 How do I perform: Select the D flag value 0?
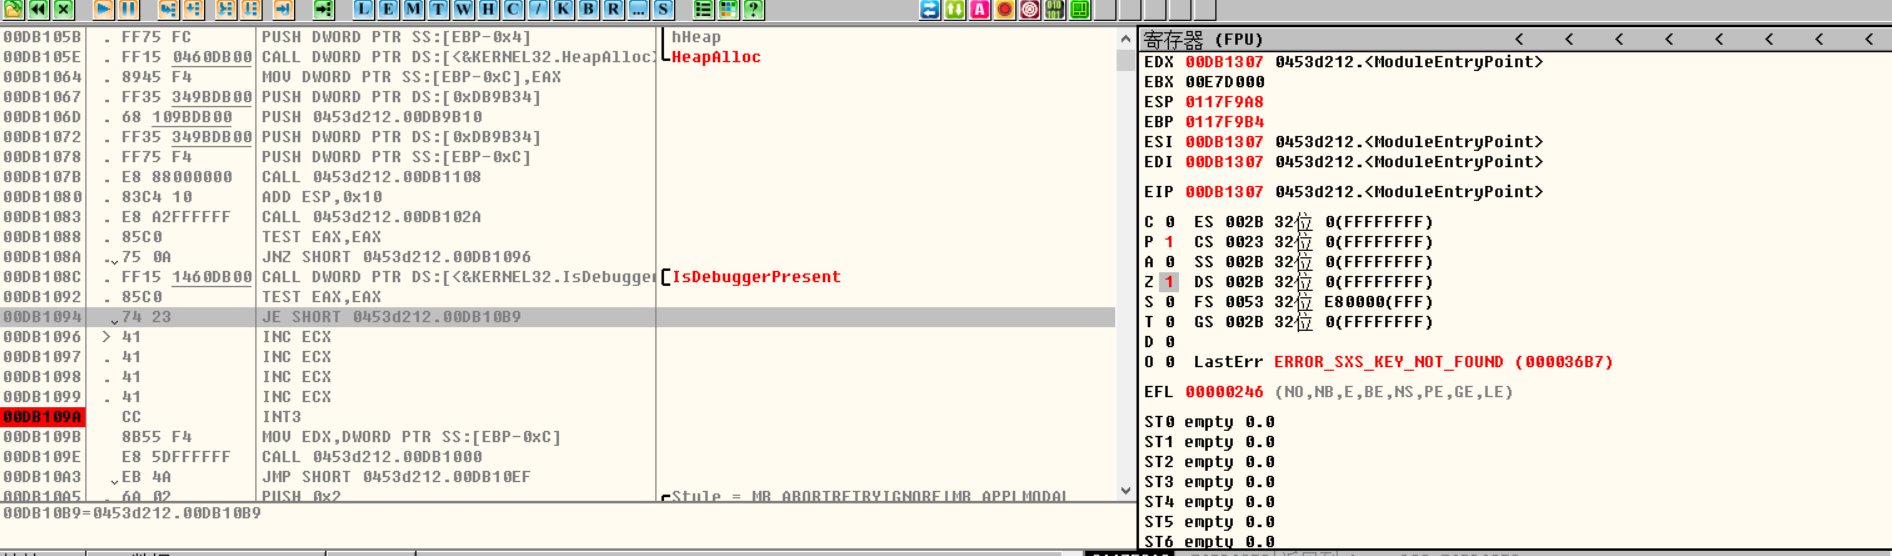1169,342
